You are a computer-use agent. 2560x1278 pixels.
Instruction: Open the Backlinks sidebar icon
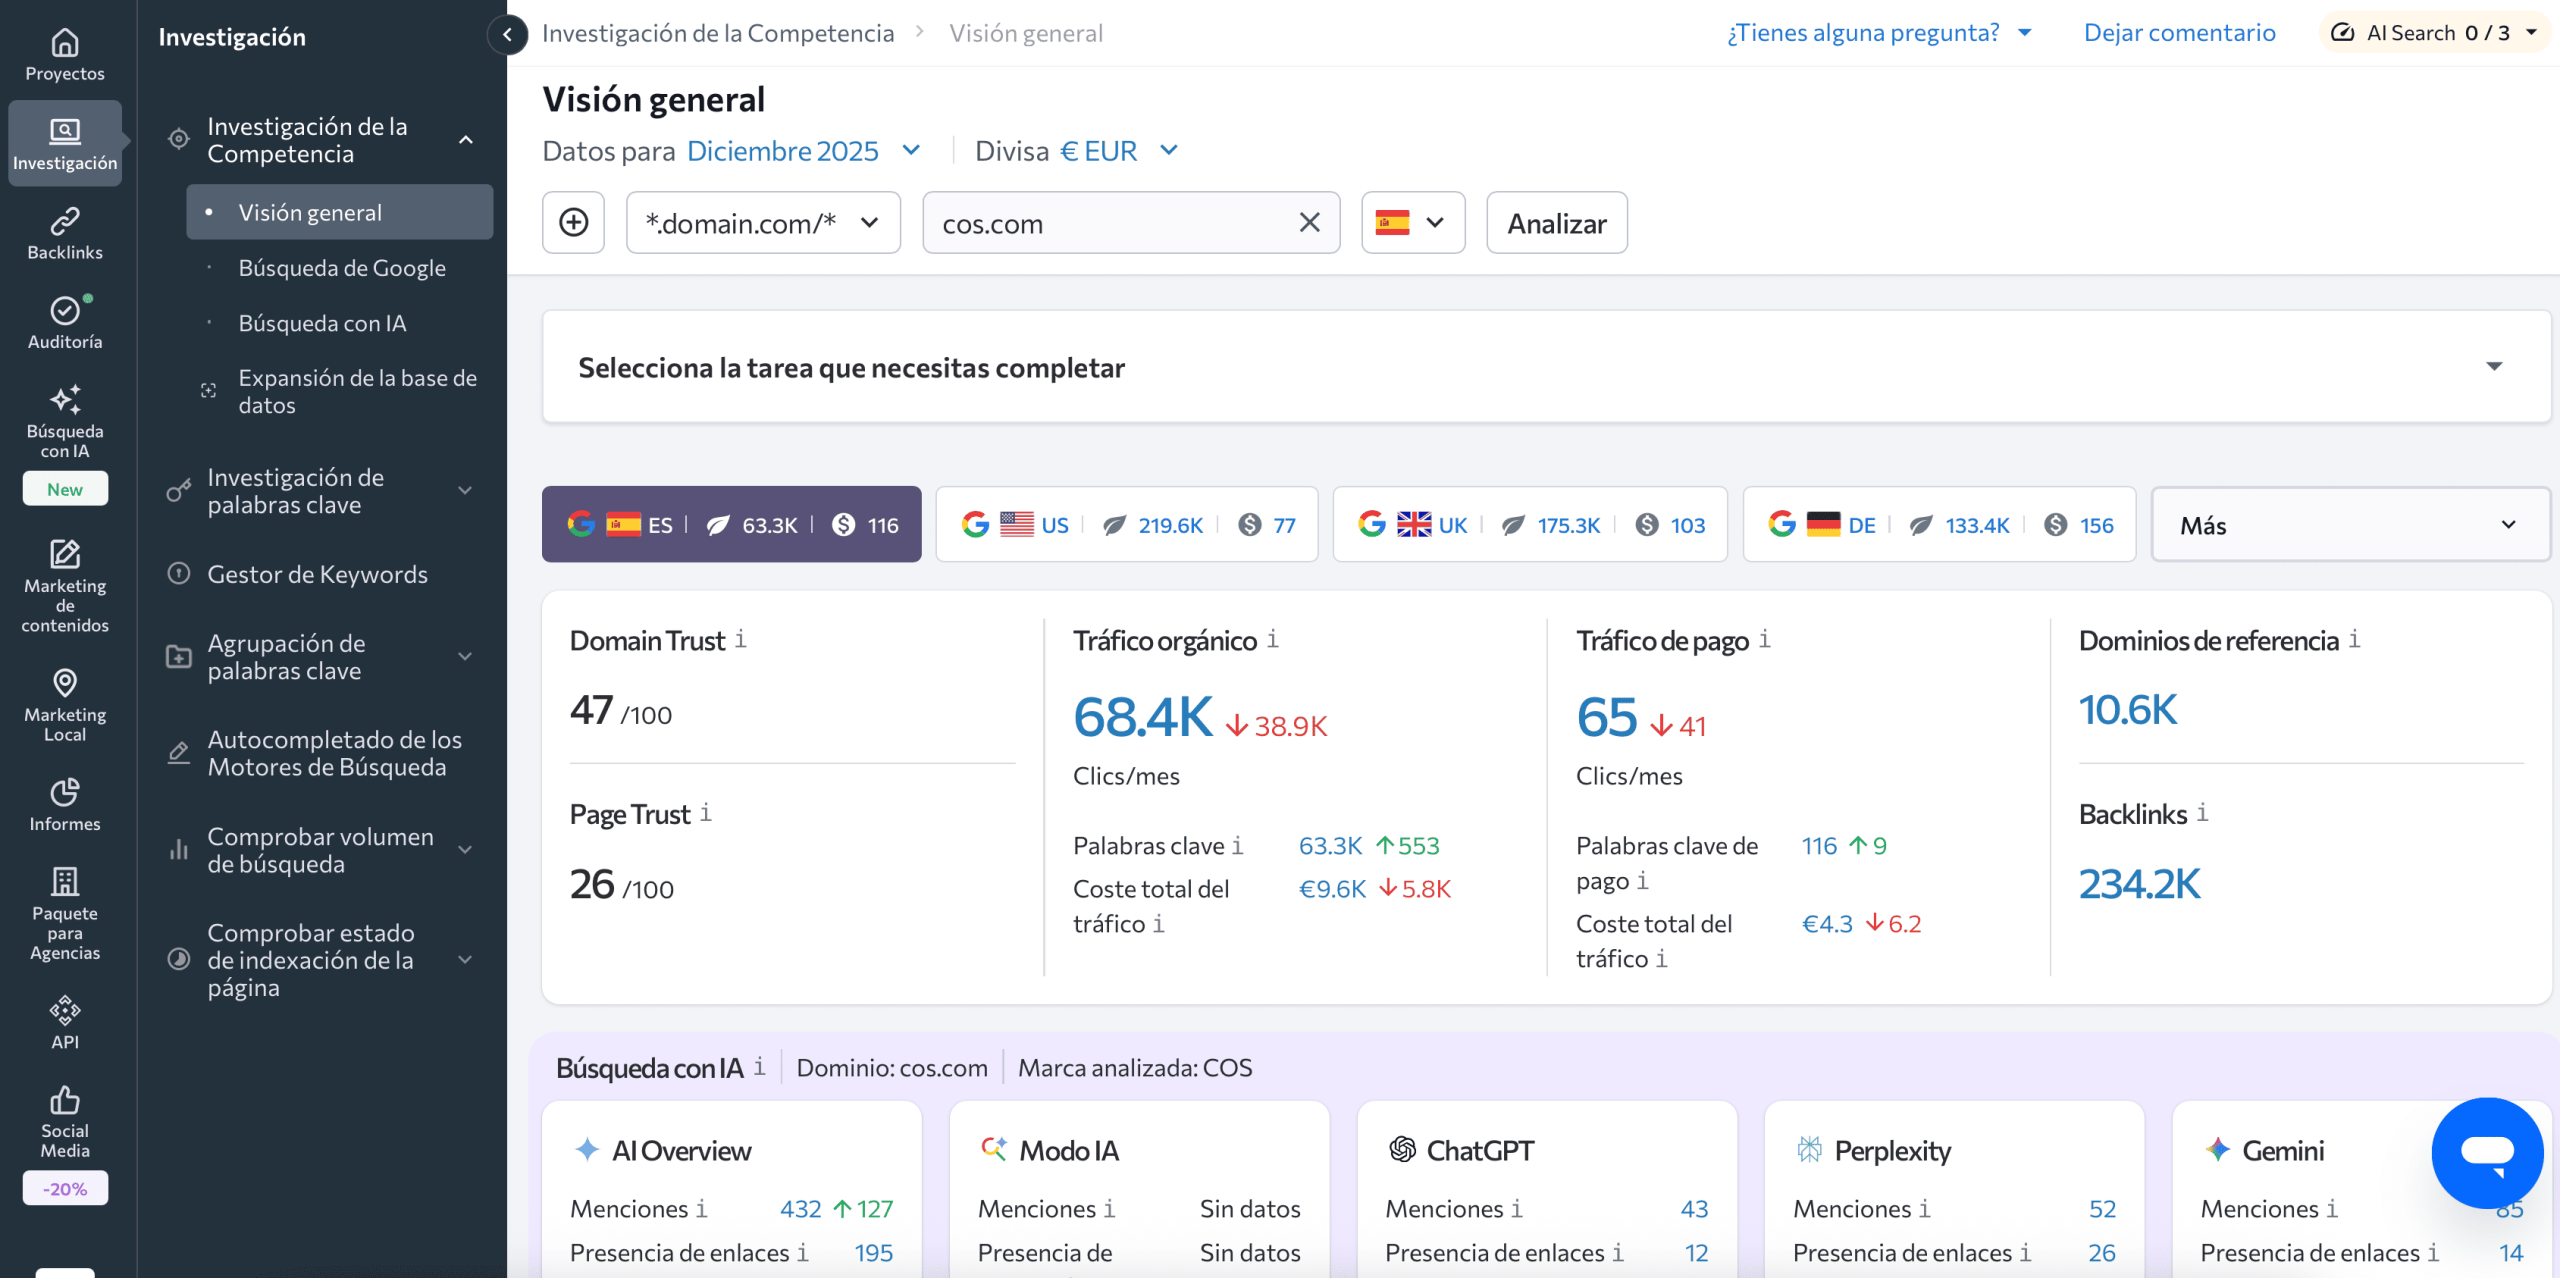click(65, 221)
